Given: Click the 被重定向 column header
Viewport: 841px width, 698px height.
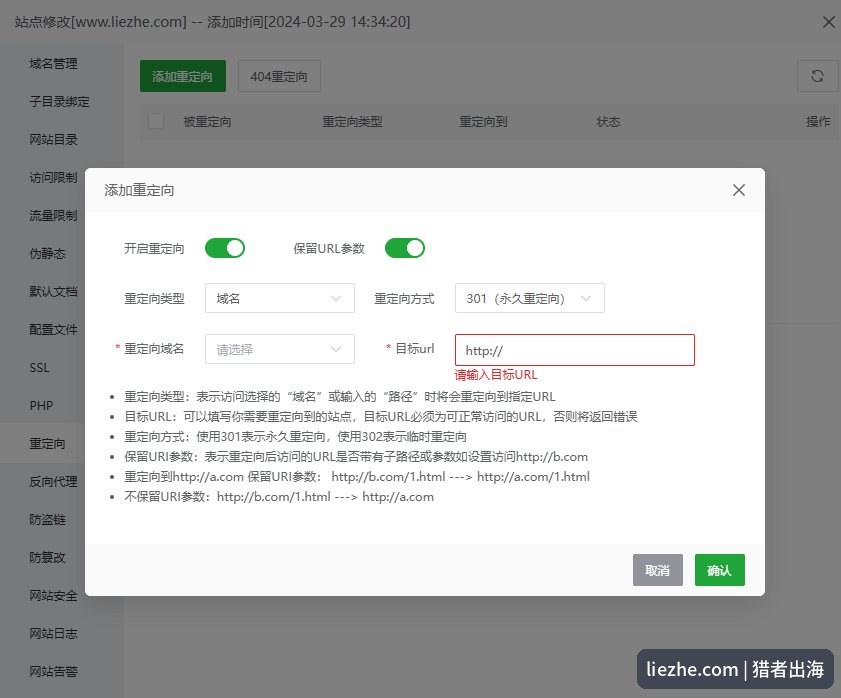Looking at the screenshot, I should tap(207, 122).
